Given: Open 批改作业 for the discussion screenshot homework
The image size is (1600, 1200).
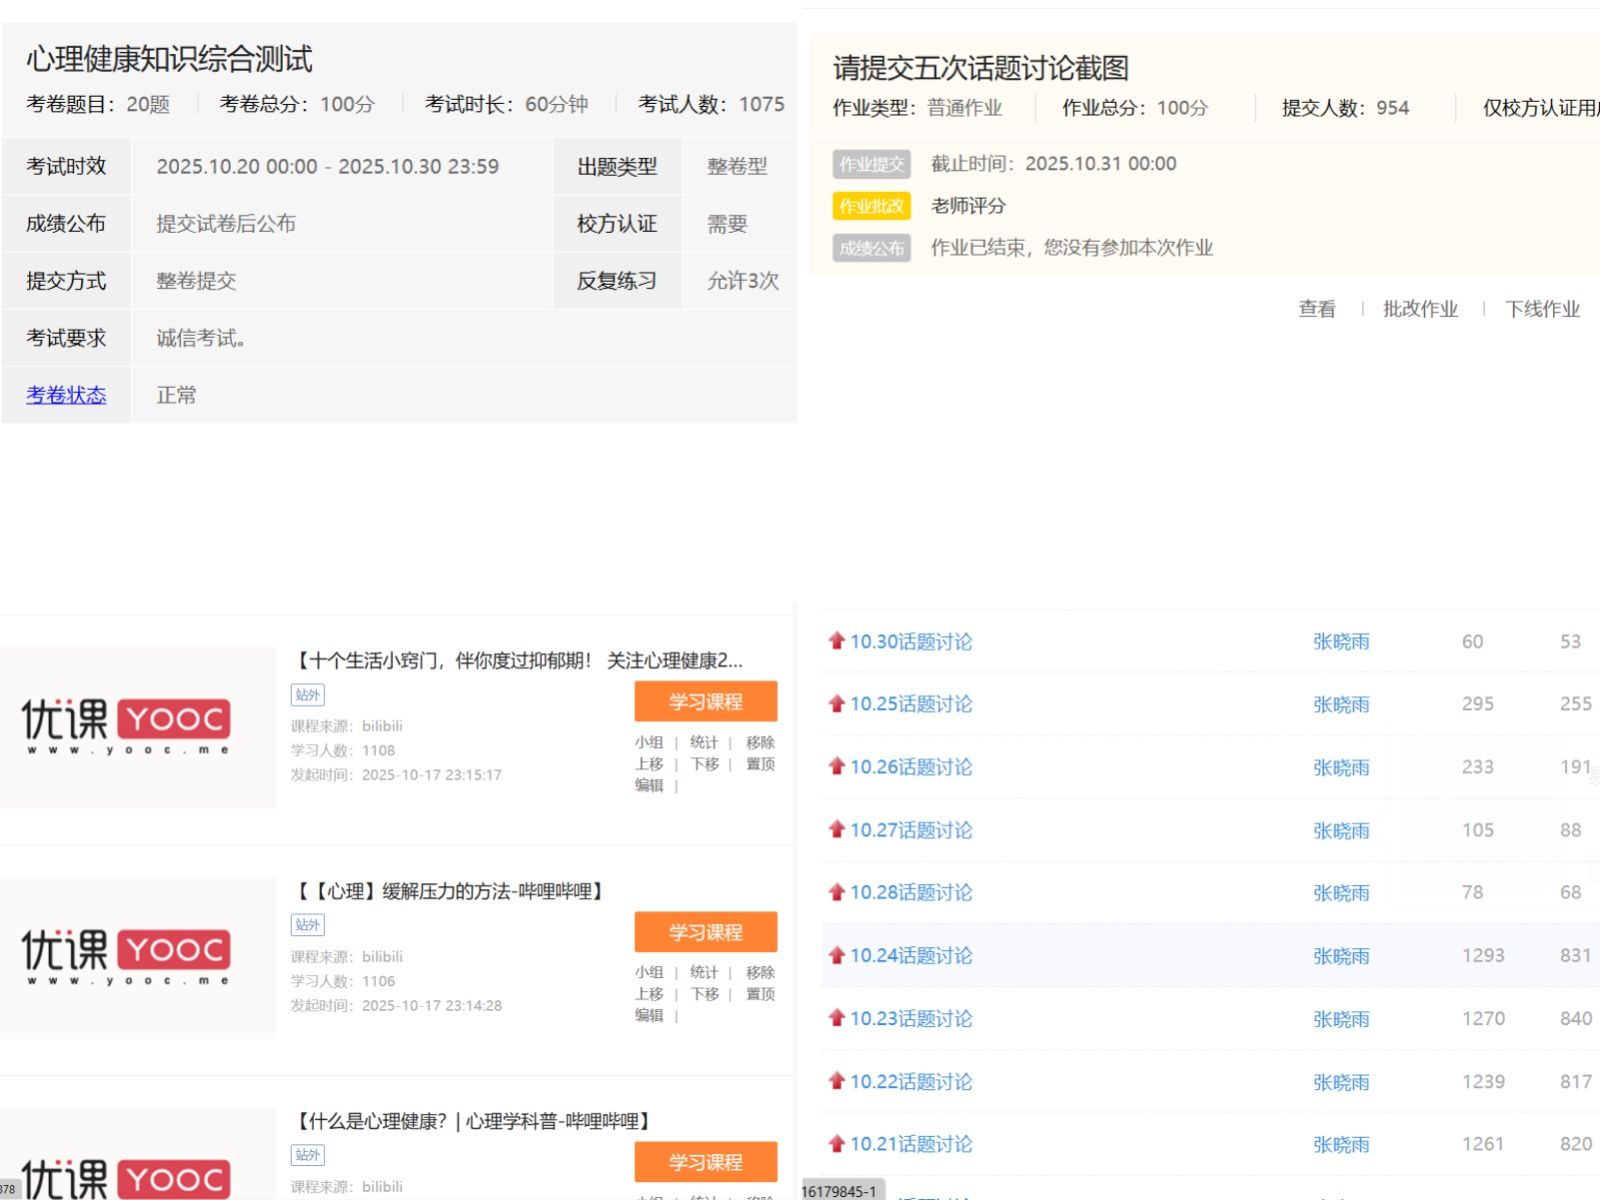Looking at the screenshot, I should coord(1420,309).
